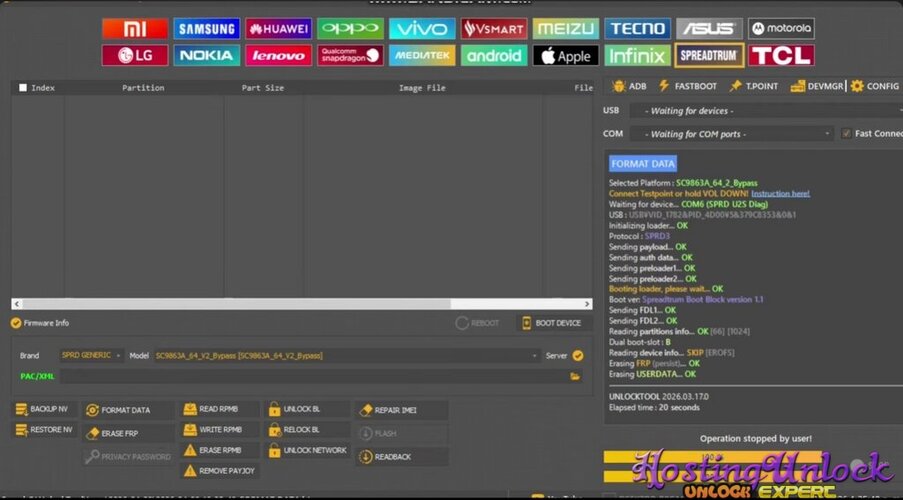Open the FASTBOOT tab
903x500 pixels.
688,86
